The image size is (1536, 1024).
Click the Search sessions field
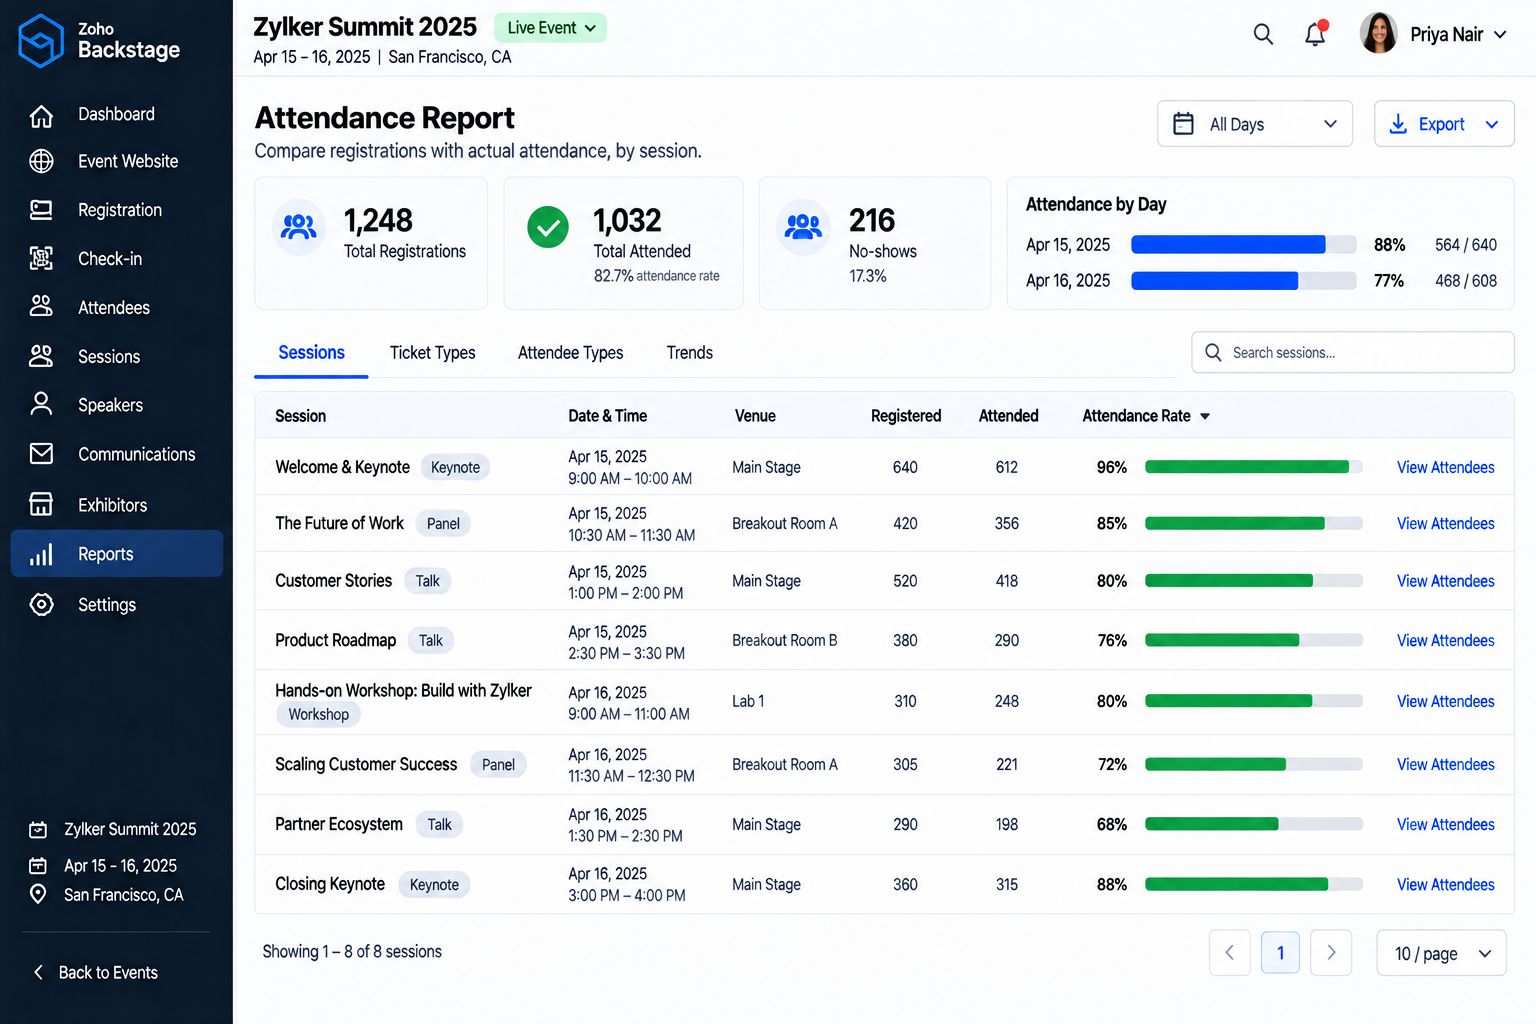1353,352
